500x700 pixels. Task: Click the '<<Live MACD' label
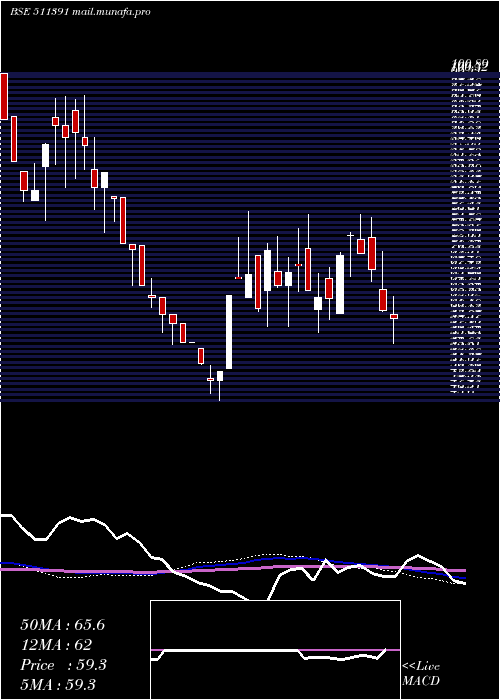point(421,673)
